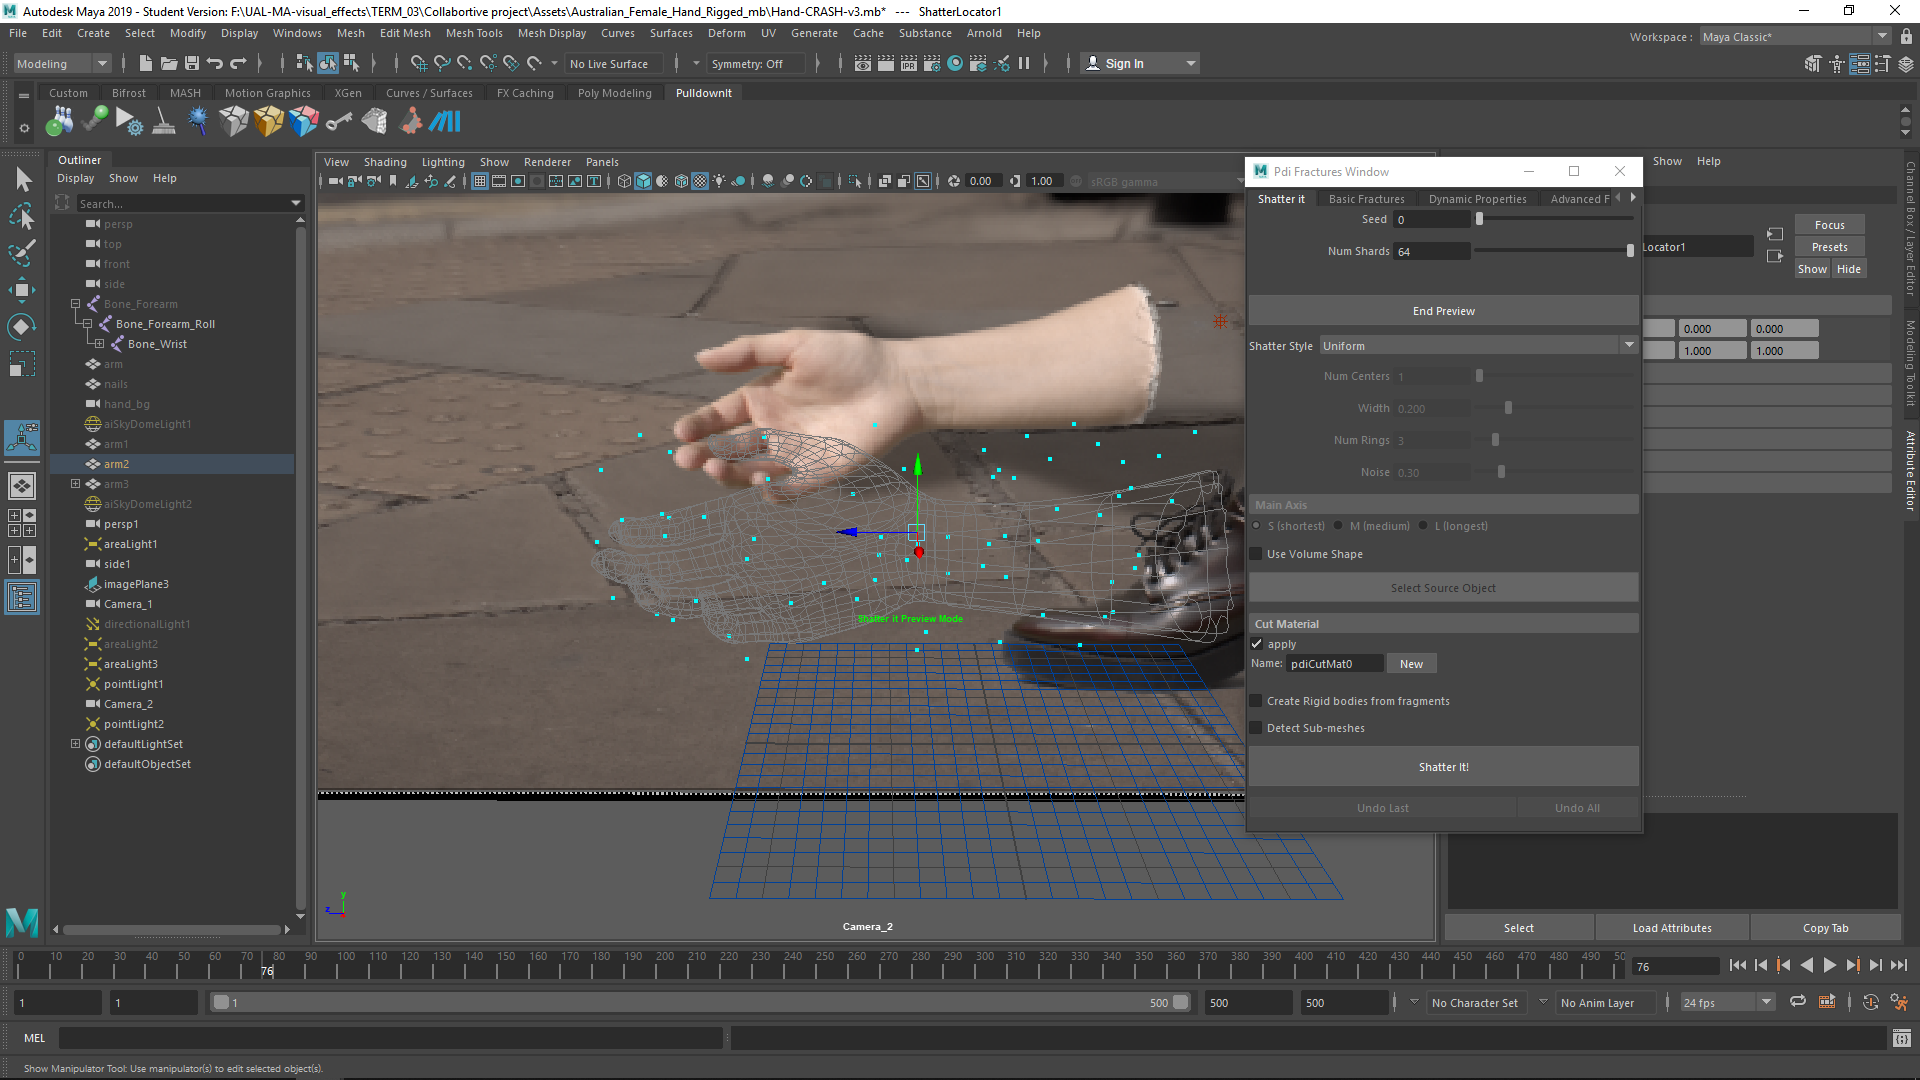Enable Use Volume Shape checkbox

tap(1257, 554)
